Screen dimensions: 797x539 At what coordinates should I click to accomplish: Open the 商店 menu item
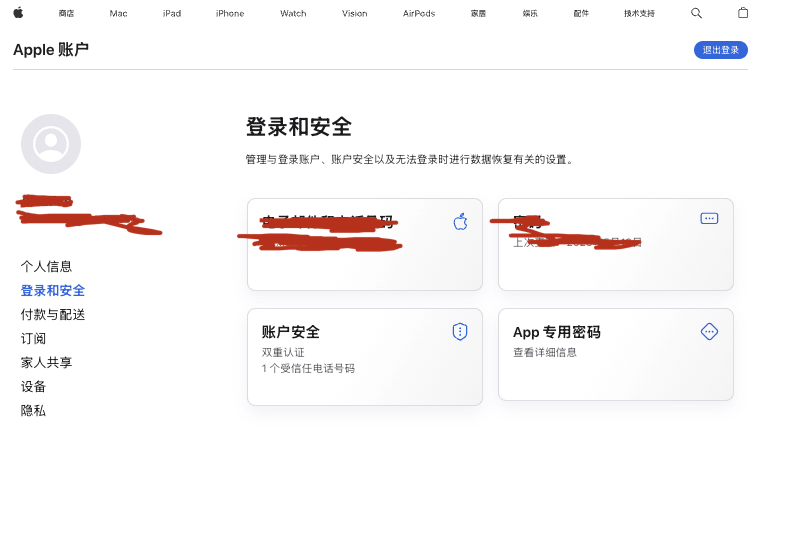pyautogui.click(x=66, y=14)
